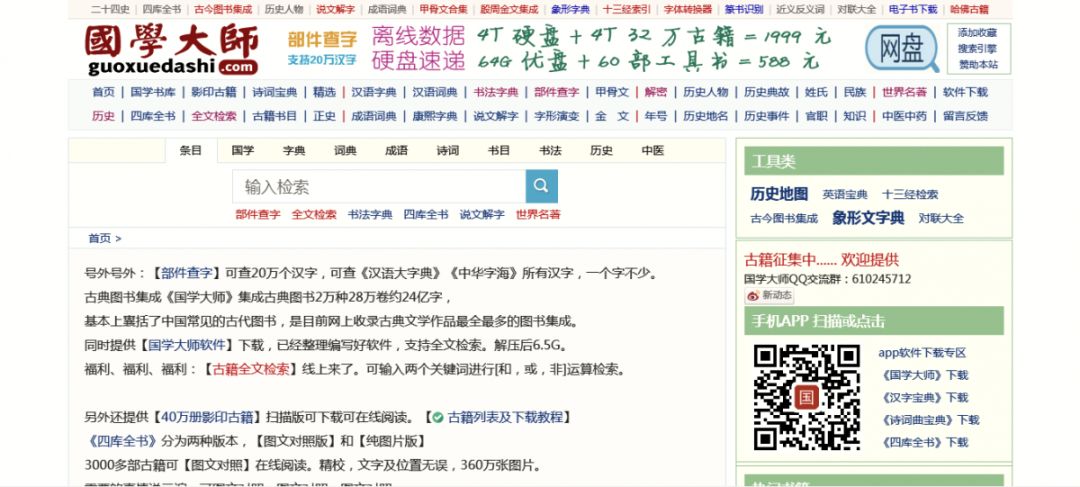Click 40万册影印古籍 link in the article

tap(209, 417)
